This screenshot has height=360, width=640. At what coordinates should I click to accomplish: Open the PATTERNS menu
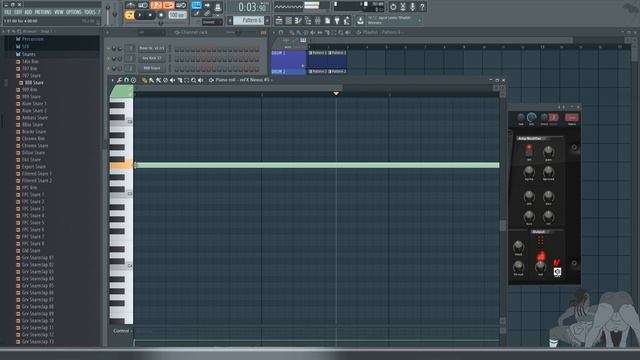(43, 12)
